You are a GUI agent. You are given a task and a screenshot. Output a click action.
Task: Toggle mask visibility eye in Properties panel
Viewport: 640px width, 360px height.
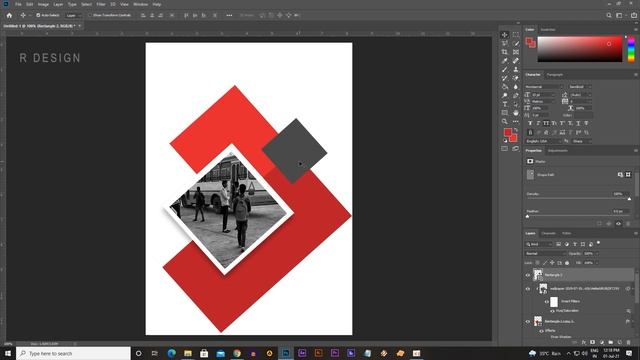tap(618, 224)
